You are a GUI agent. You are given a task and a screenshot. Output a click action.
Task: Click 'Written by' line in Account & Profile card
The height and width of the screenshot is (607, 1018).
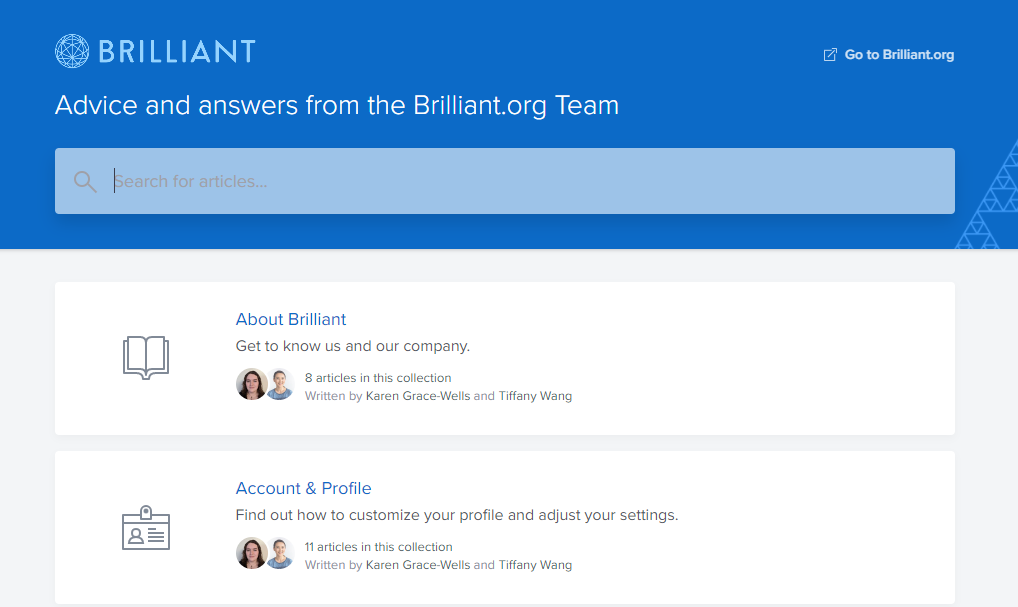point(438,565)
